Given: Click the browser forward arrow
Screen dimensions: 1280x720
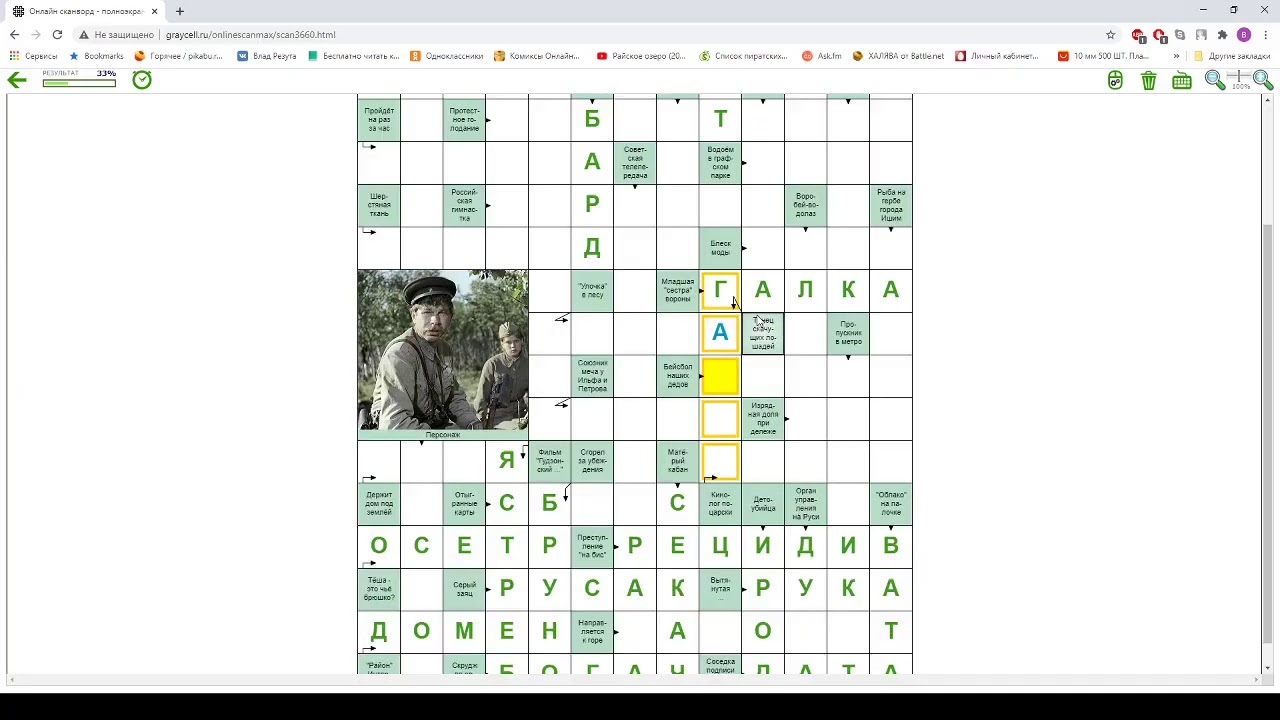Looking at the screenshot, I should 35,34.
